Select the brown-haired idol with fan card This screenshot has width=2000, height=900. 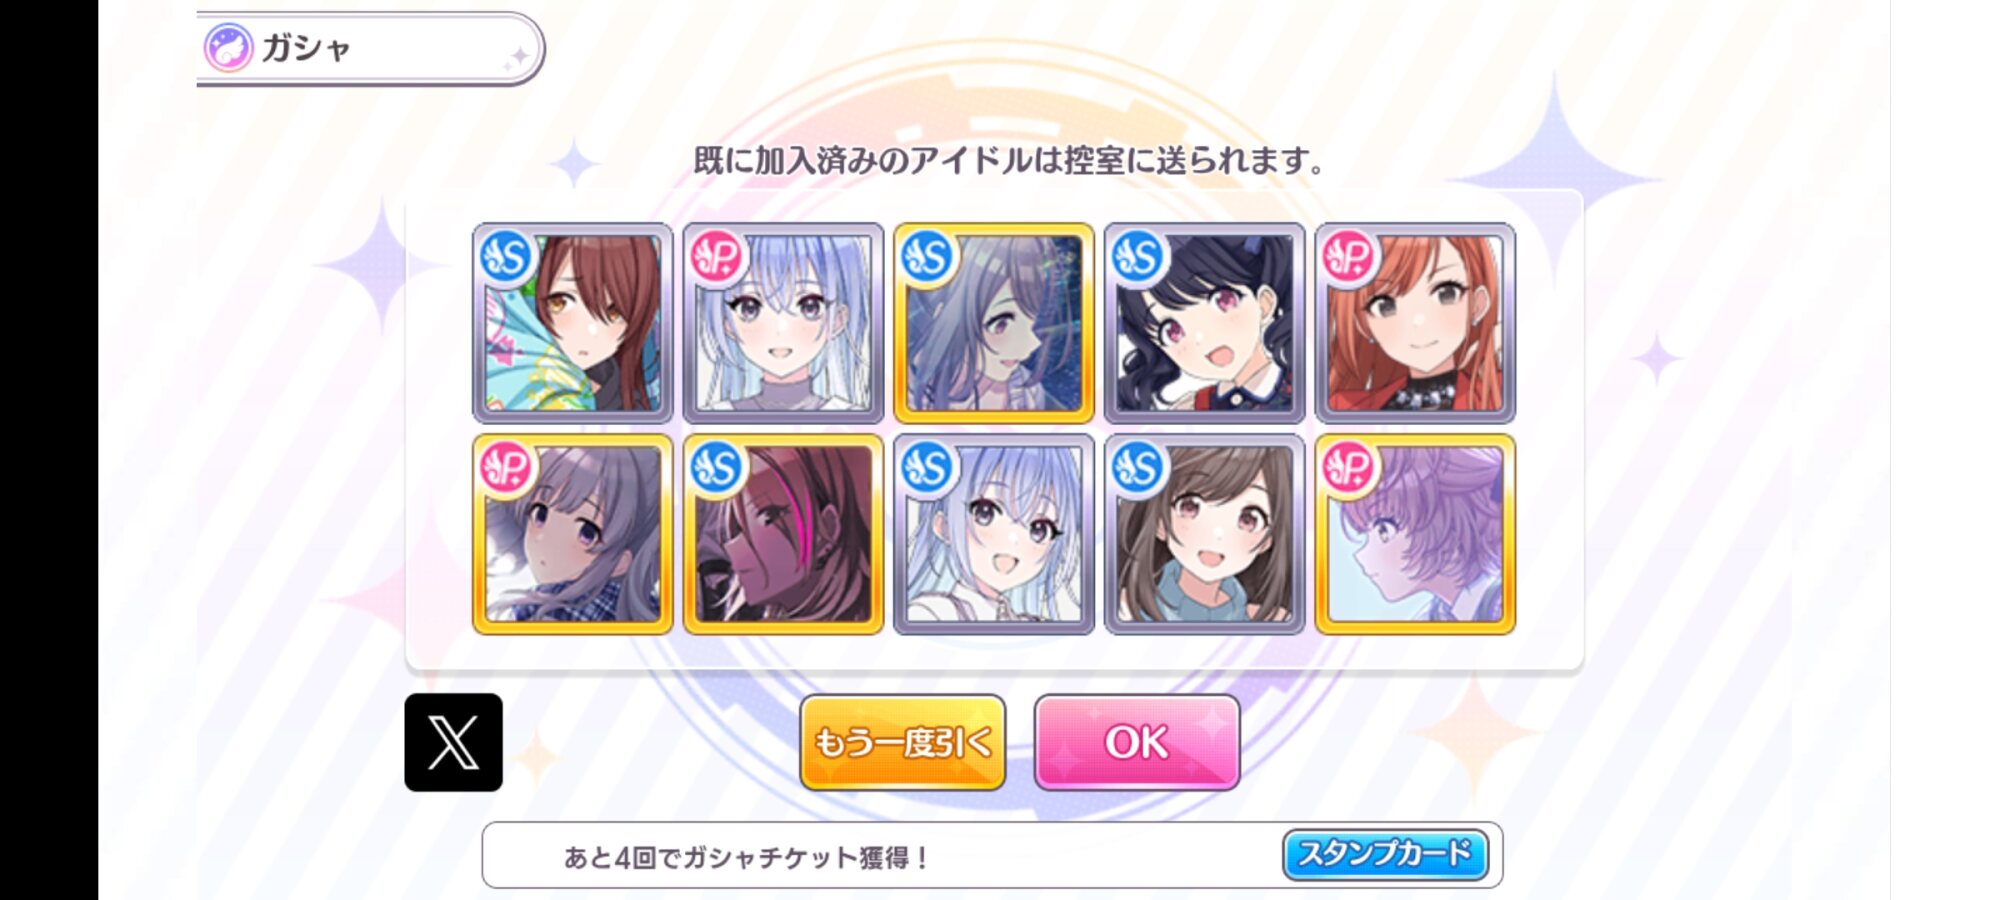573,323
